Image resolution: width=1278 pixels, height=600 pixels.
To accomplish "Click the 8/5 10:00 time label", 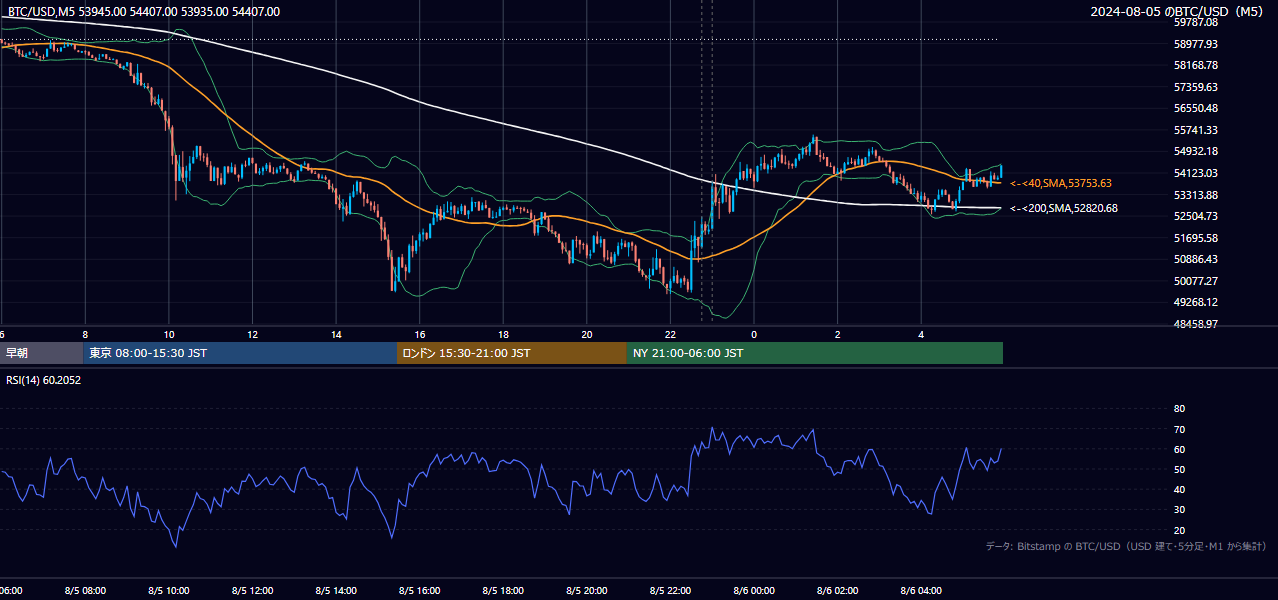I will click(169, 591).
